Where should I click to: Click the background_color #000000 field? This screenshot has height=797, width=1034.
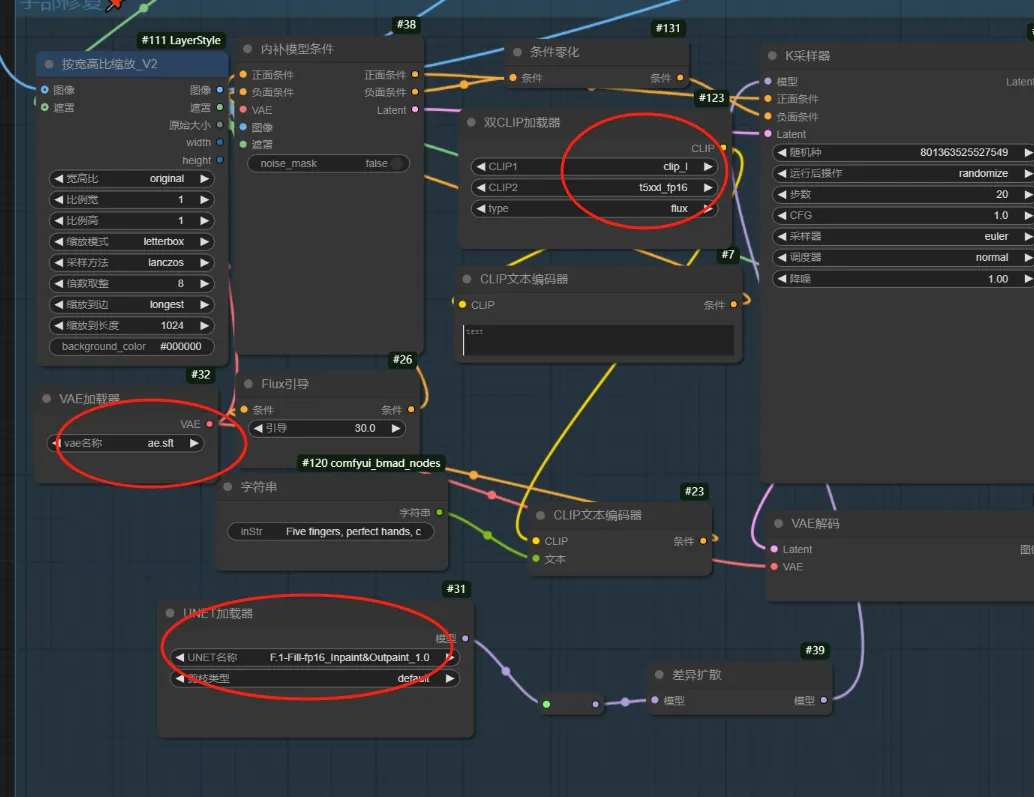point(131,346)
